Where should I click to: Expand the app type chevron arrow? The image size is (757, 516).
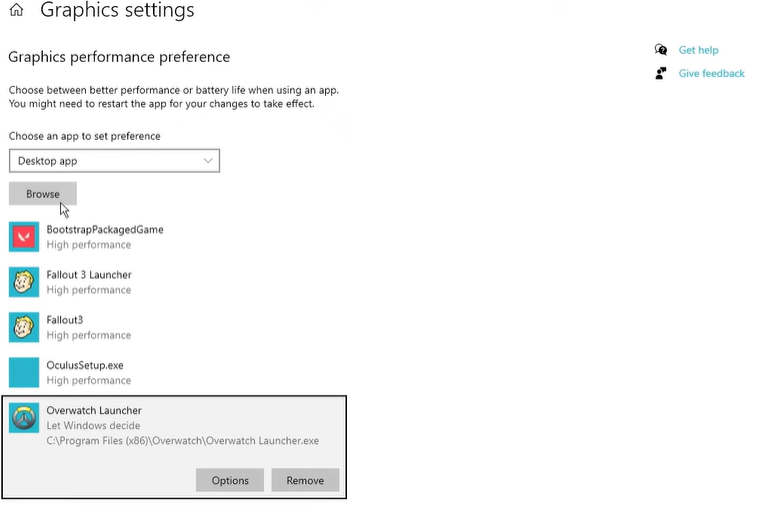[x=208, y=161]
